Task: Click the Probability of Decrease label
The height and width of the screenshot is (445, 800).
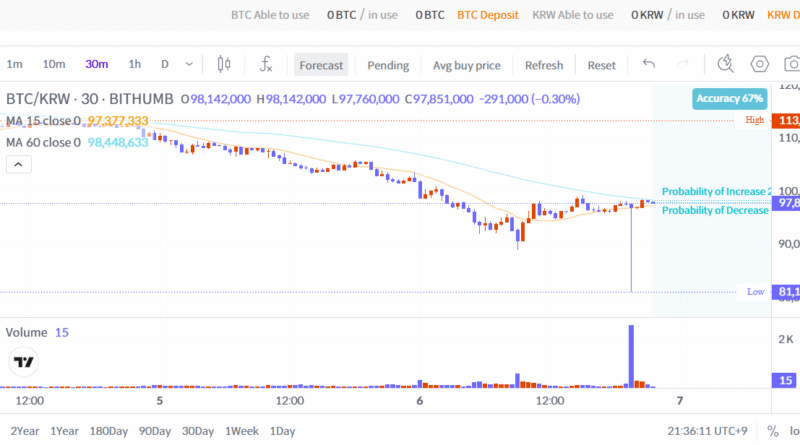Action: [715, 210]
